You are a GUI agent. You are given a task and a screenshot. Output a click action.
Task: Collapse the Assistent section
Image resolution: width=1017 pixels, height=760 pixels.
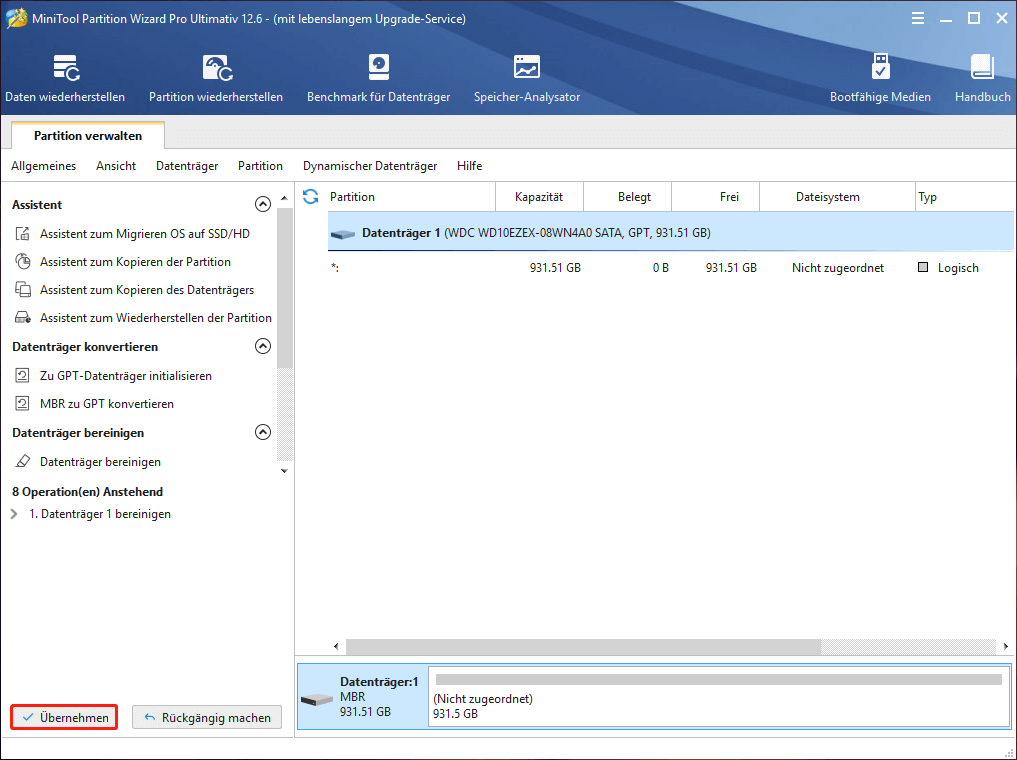(x=262, y=203)
